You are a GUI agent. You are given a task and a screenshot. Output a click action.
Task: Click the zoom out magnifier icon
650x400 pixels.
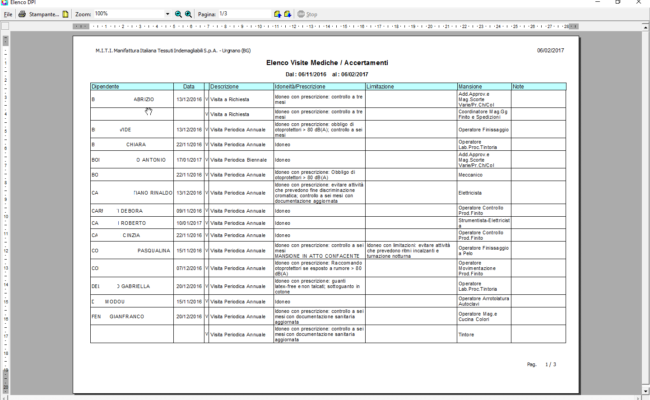[x=178, y=14]
